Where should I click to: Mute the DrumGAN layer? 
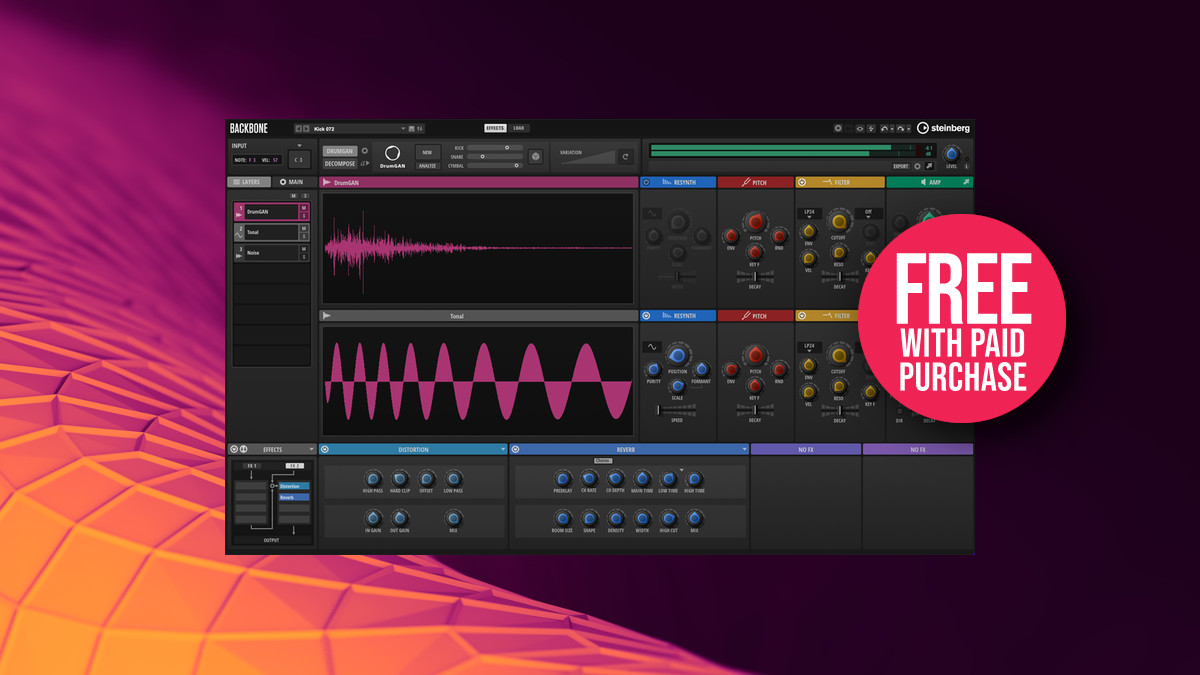coord(304,207)
